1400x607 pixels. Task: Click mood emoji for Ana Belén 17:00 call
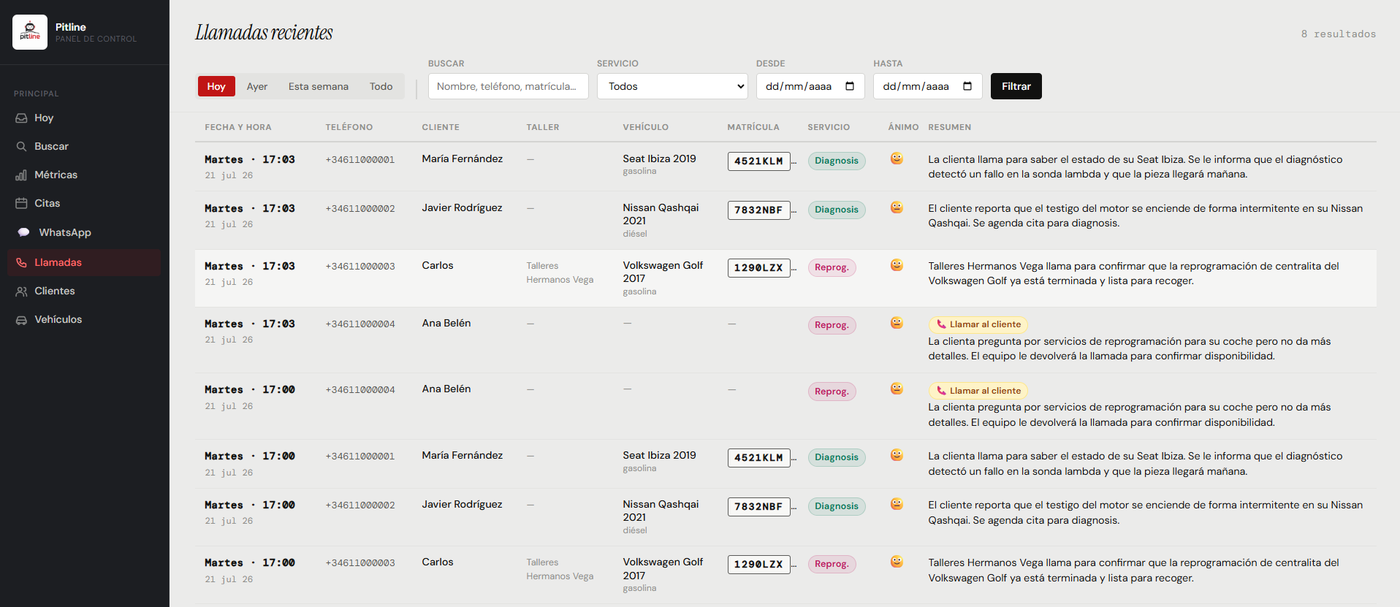pos(897,389)
